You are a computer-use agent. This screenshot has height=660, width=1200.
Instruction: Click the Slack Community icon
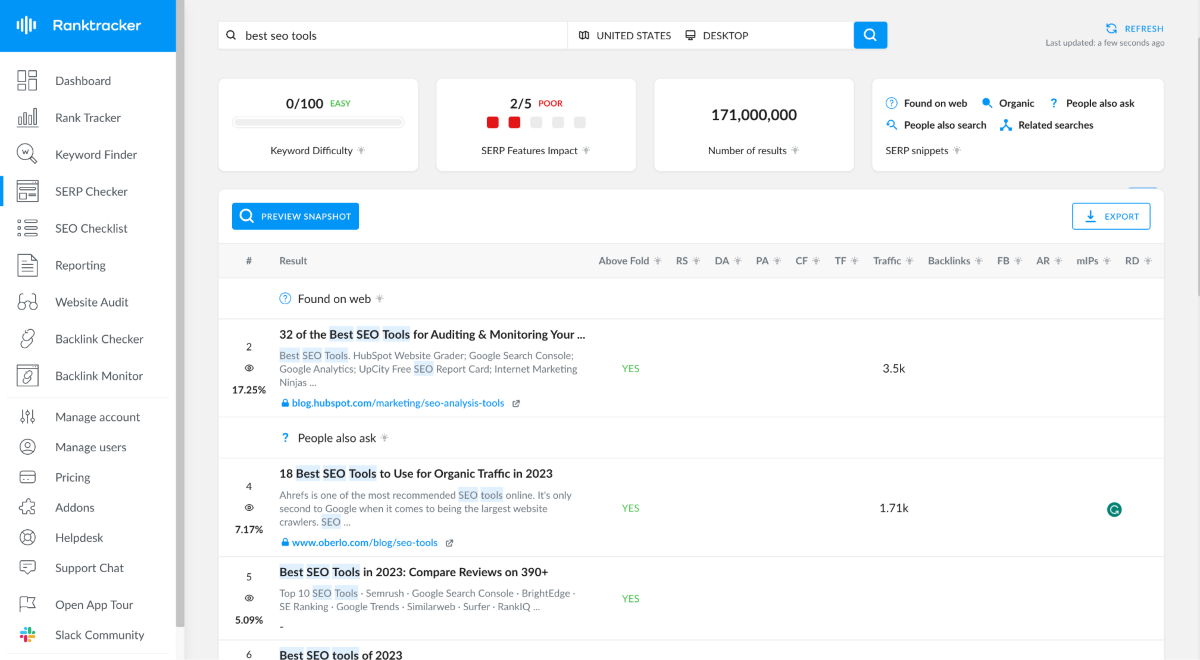pyautogui.click(x=27, y=635)
